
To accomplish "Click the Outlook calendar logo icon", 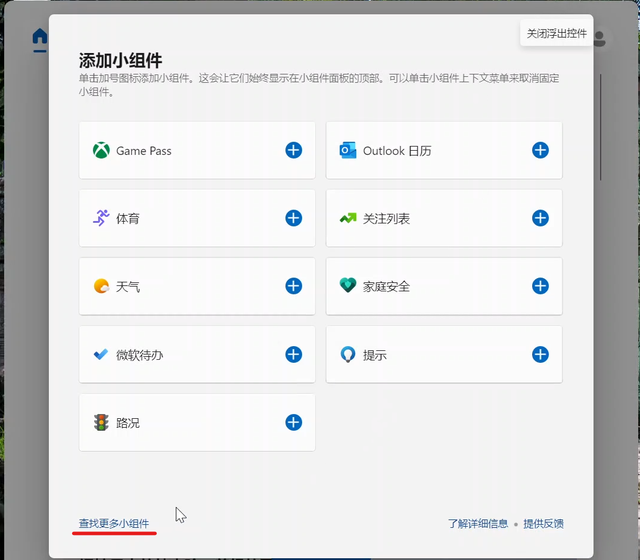I will coord(348,150).
